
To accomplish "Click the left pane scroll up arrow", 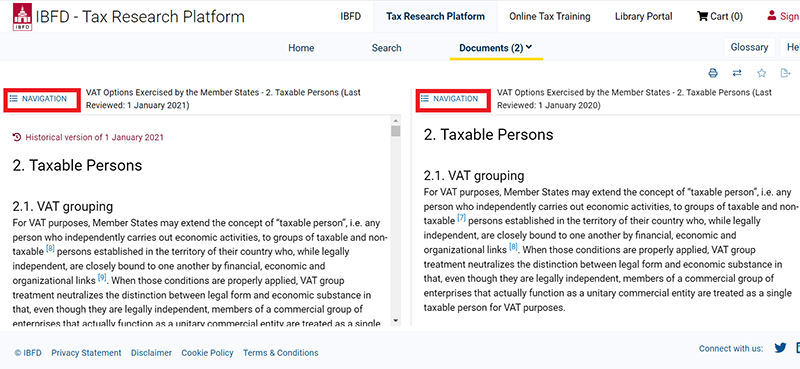I will click(x=395, y=120).
